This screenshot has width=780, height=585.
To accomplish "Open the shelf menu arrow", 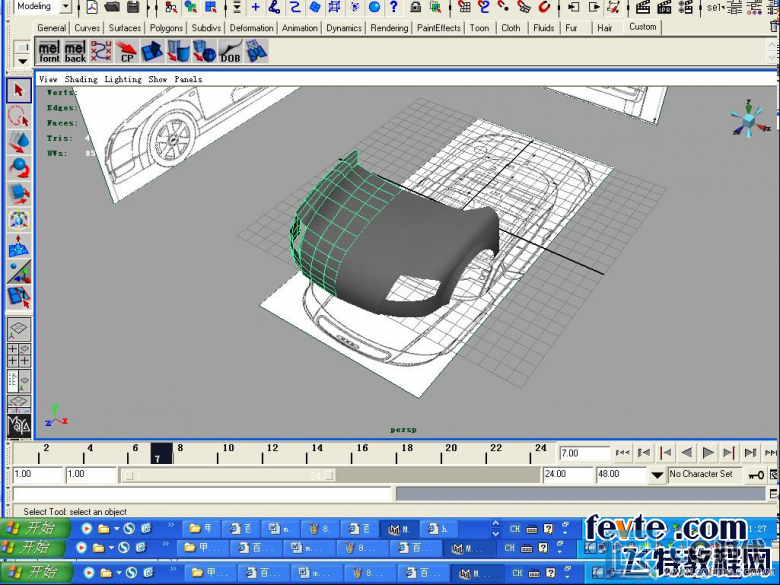I will pos(22,61).
